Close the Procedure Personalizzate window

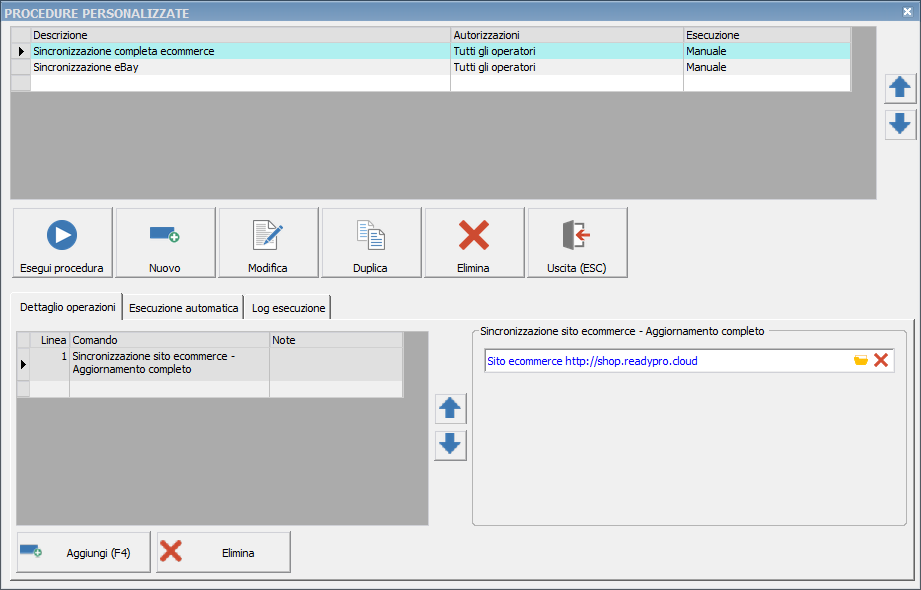pyautogui.click(x=907, y=11)
